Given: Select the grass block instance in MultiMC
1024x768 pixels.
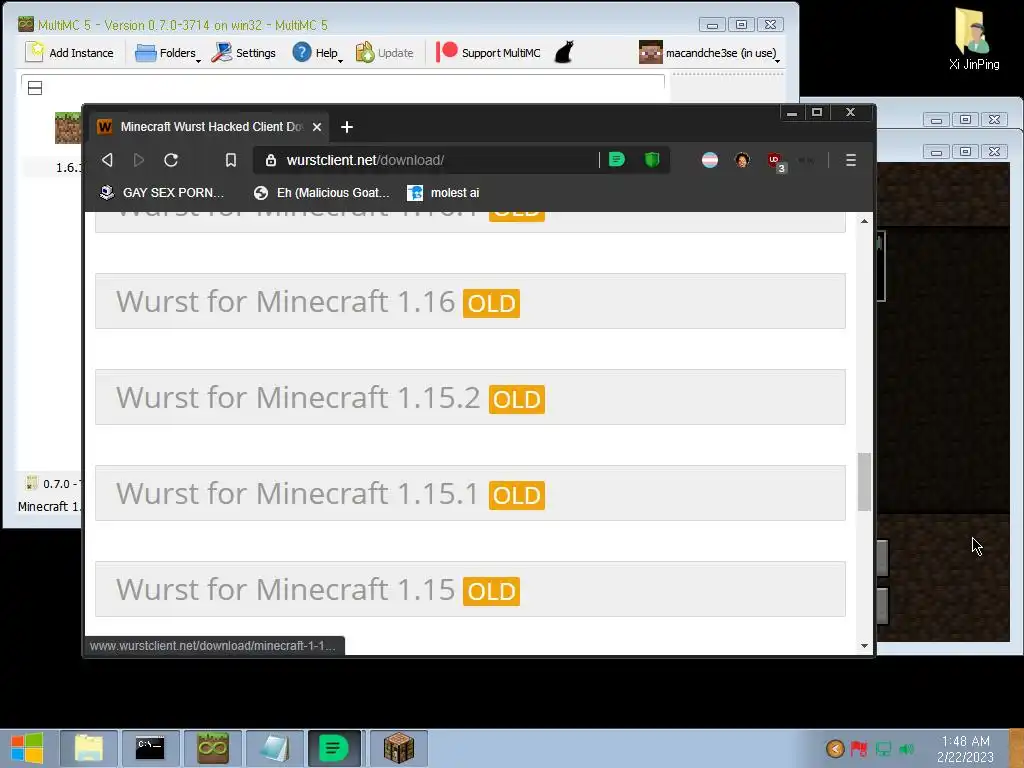Looking at the screenshot, I should click(x=67, y=128).
